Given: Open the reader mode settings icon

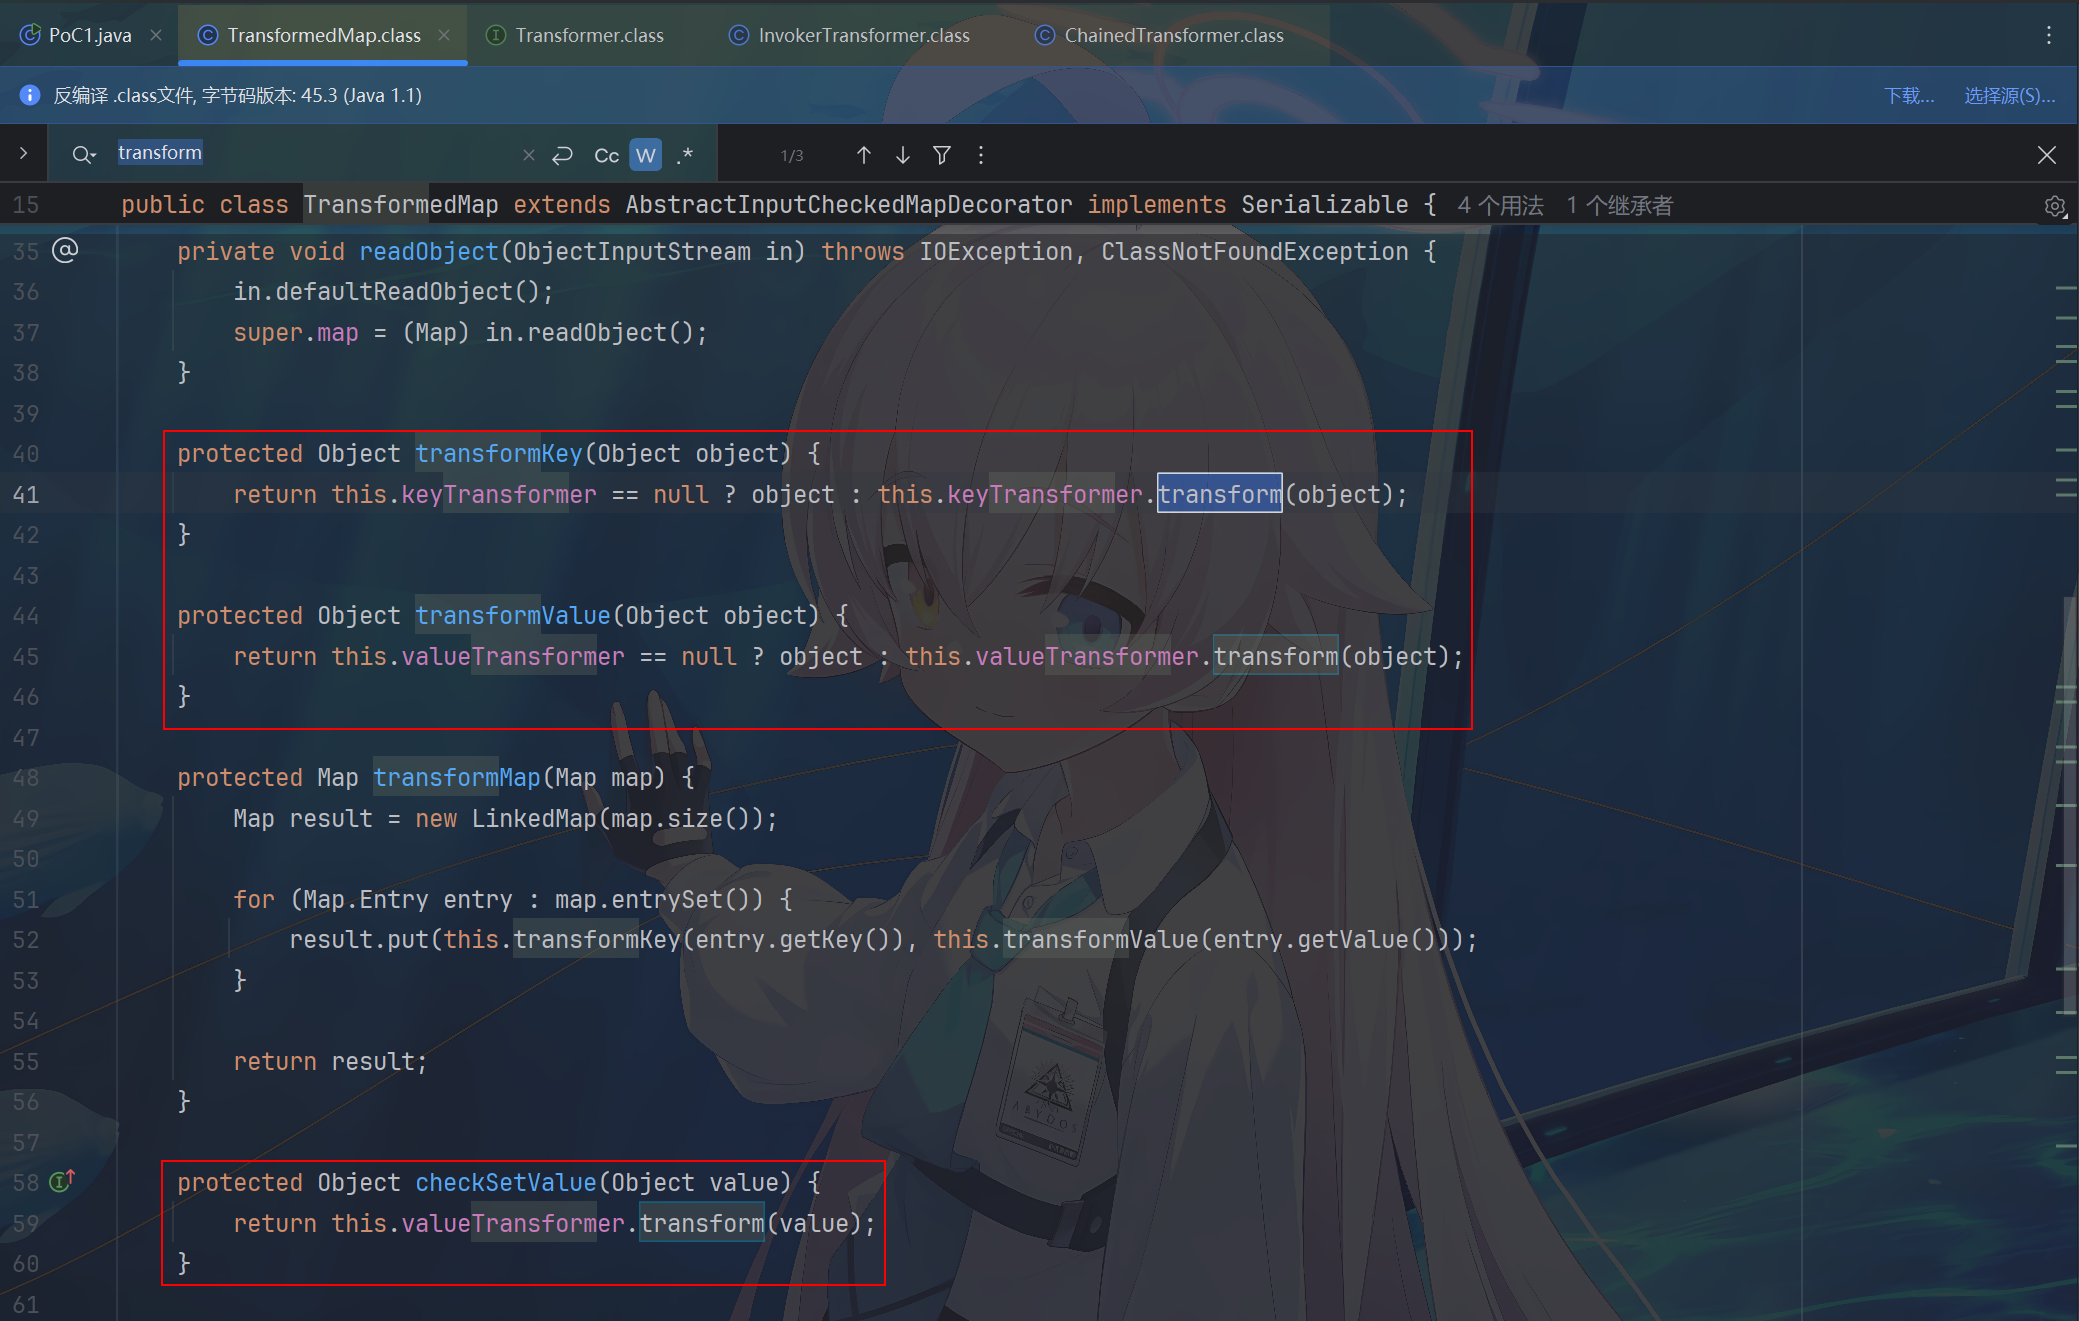Looking at the screenshot, I should click(x=2055, y=206).
